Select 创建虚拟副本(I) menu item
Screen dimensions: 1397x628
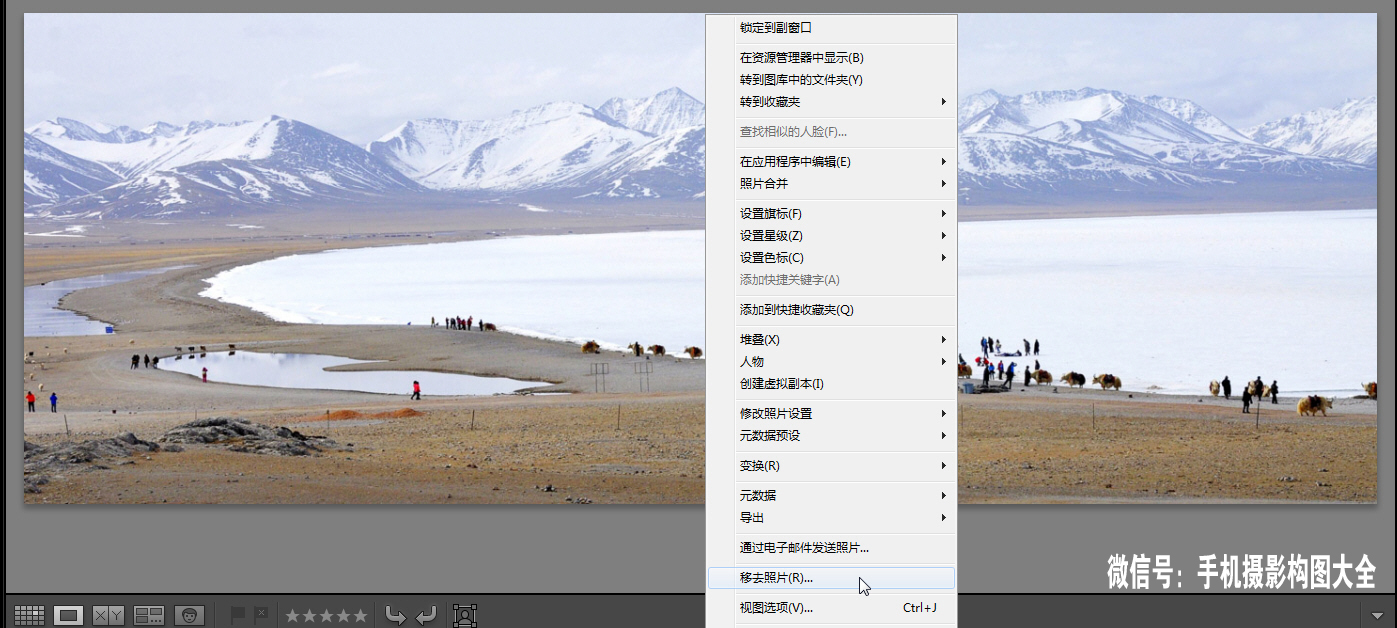click(x=781, y=384)
